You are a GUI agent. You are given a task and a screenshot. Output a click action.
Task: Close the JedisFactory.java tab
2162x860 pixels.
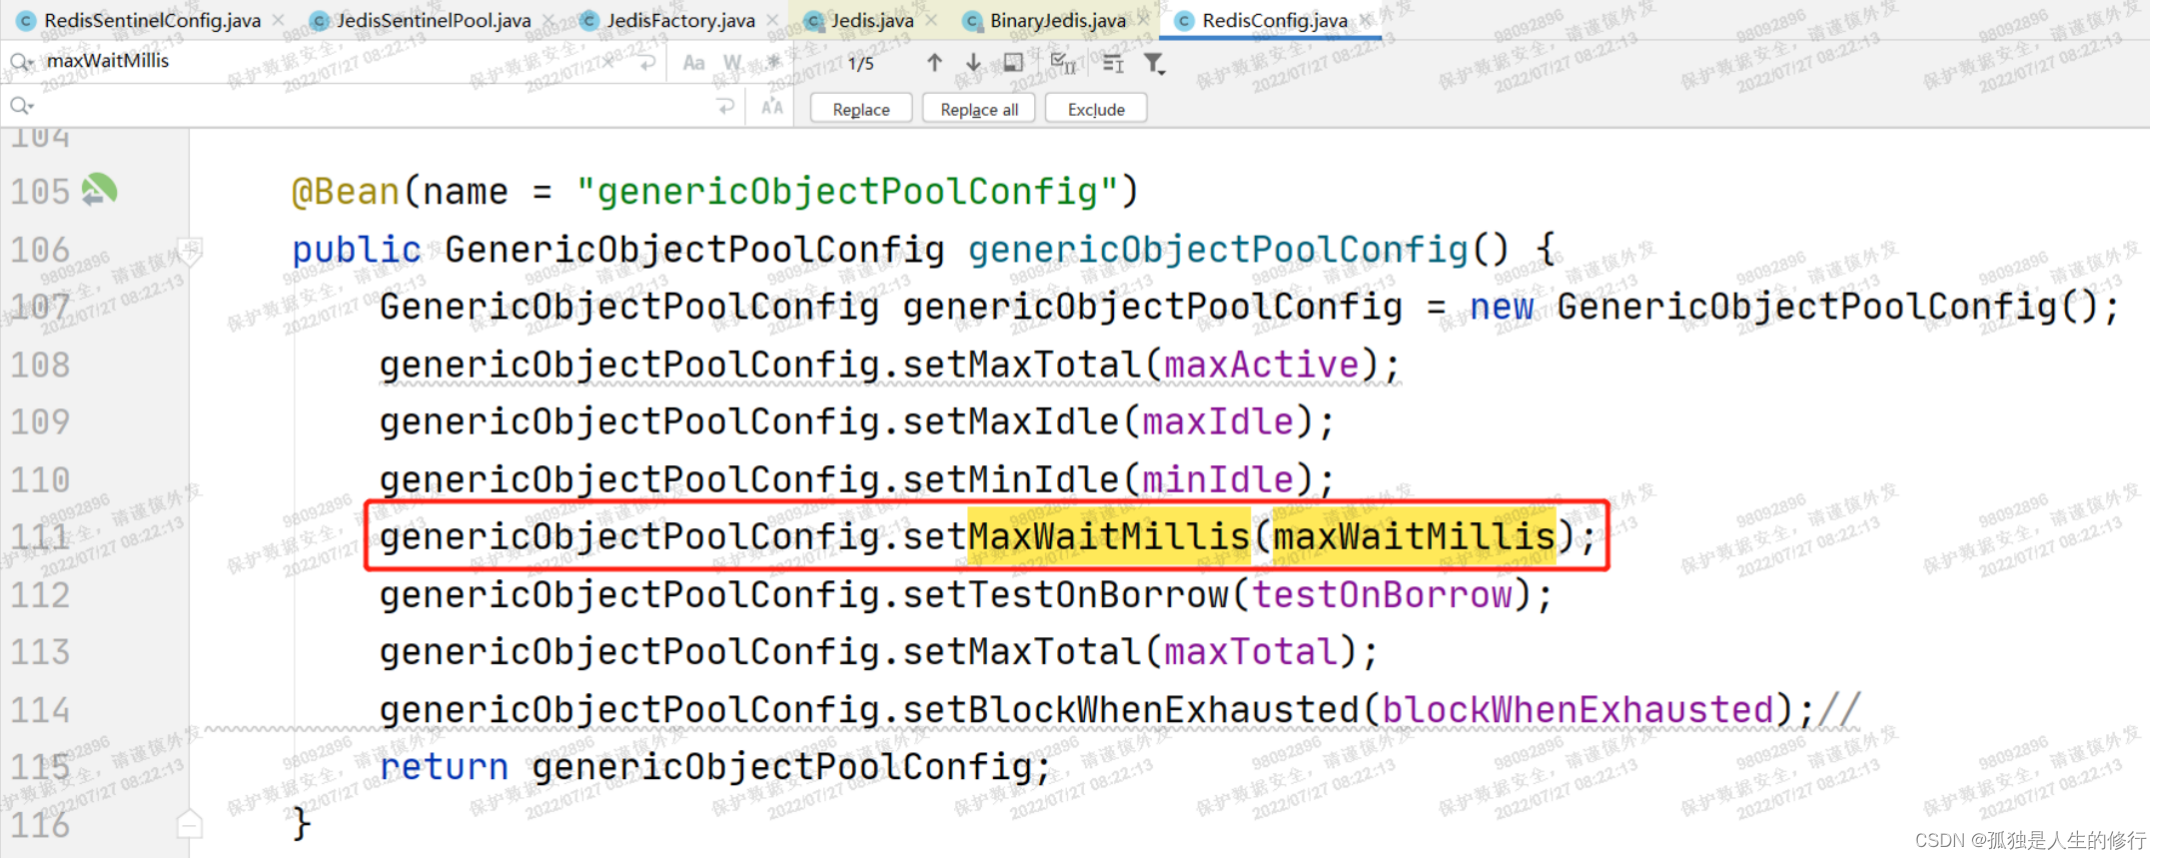pyautogui.click(x=773, y=20)
